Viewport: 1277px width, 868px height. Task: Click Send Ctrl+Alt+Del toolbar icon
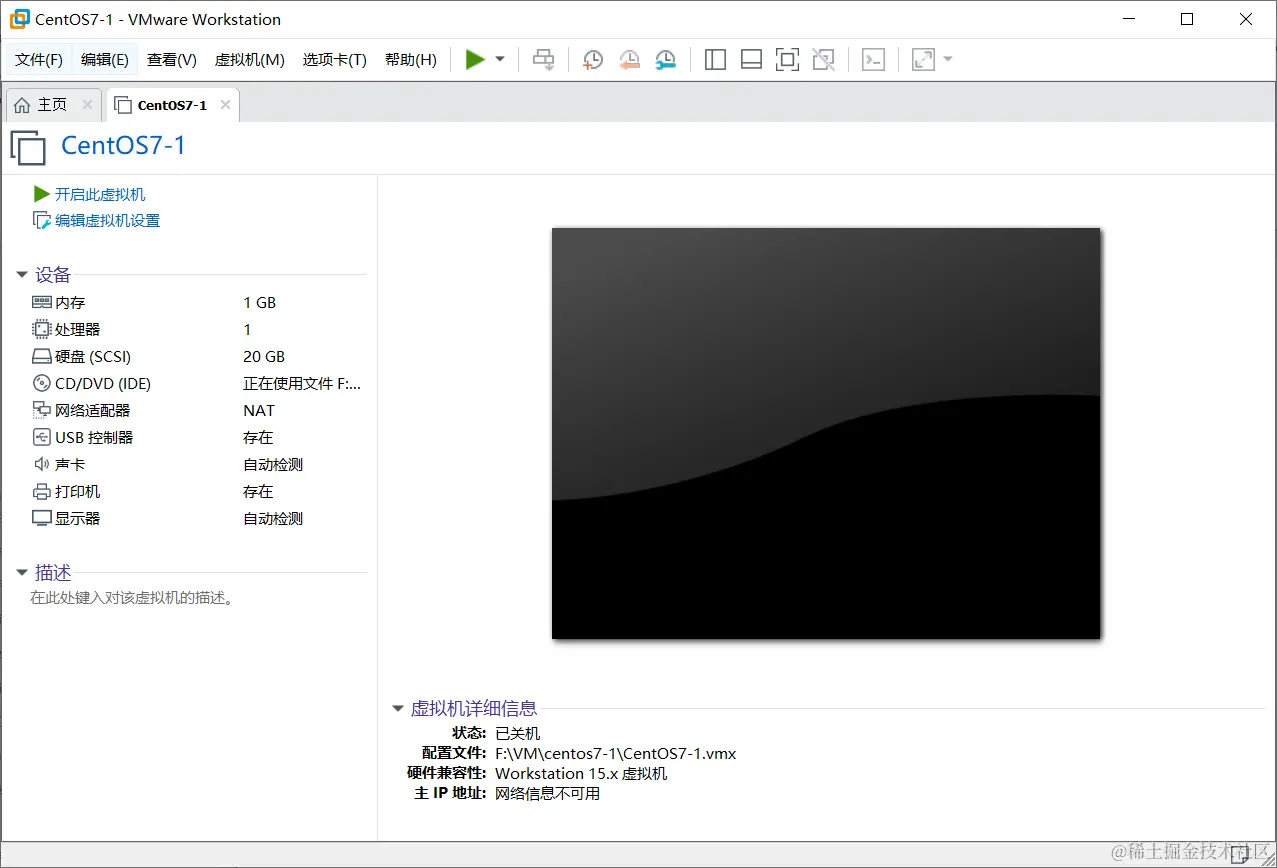tap(543, 60)
